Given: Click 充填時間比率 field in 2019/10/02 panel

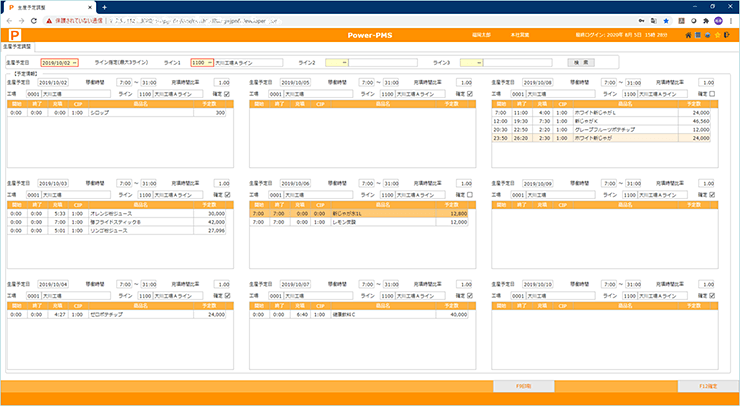Looking at the screenshot, I should (x=223, y=83).
